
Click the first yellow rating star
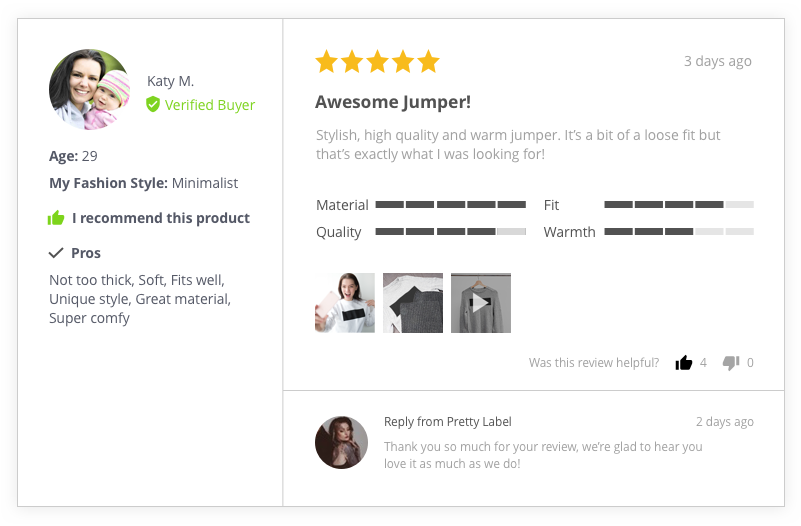[x=326, y=61]
